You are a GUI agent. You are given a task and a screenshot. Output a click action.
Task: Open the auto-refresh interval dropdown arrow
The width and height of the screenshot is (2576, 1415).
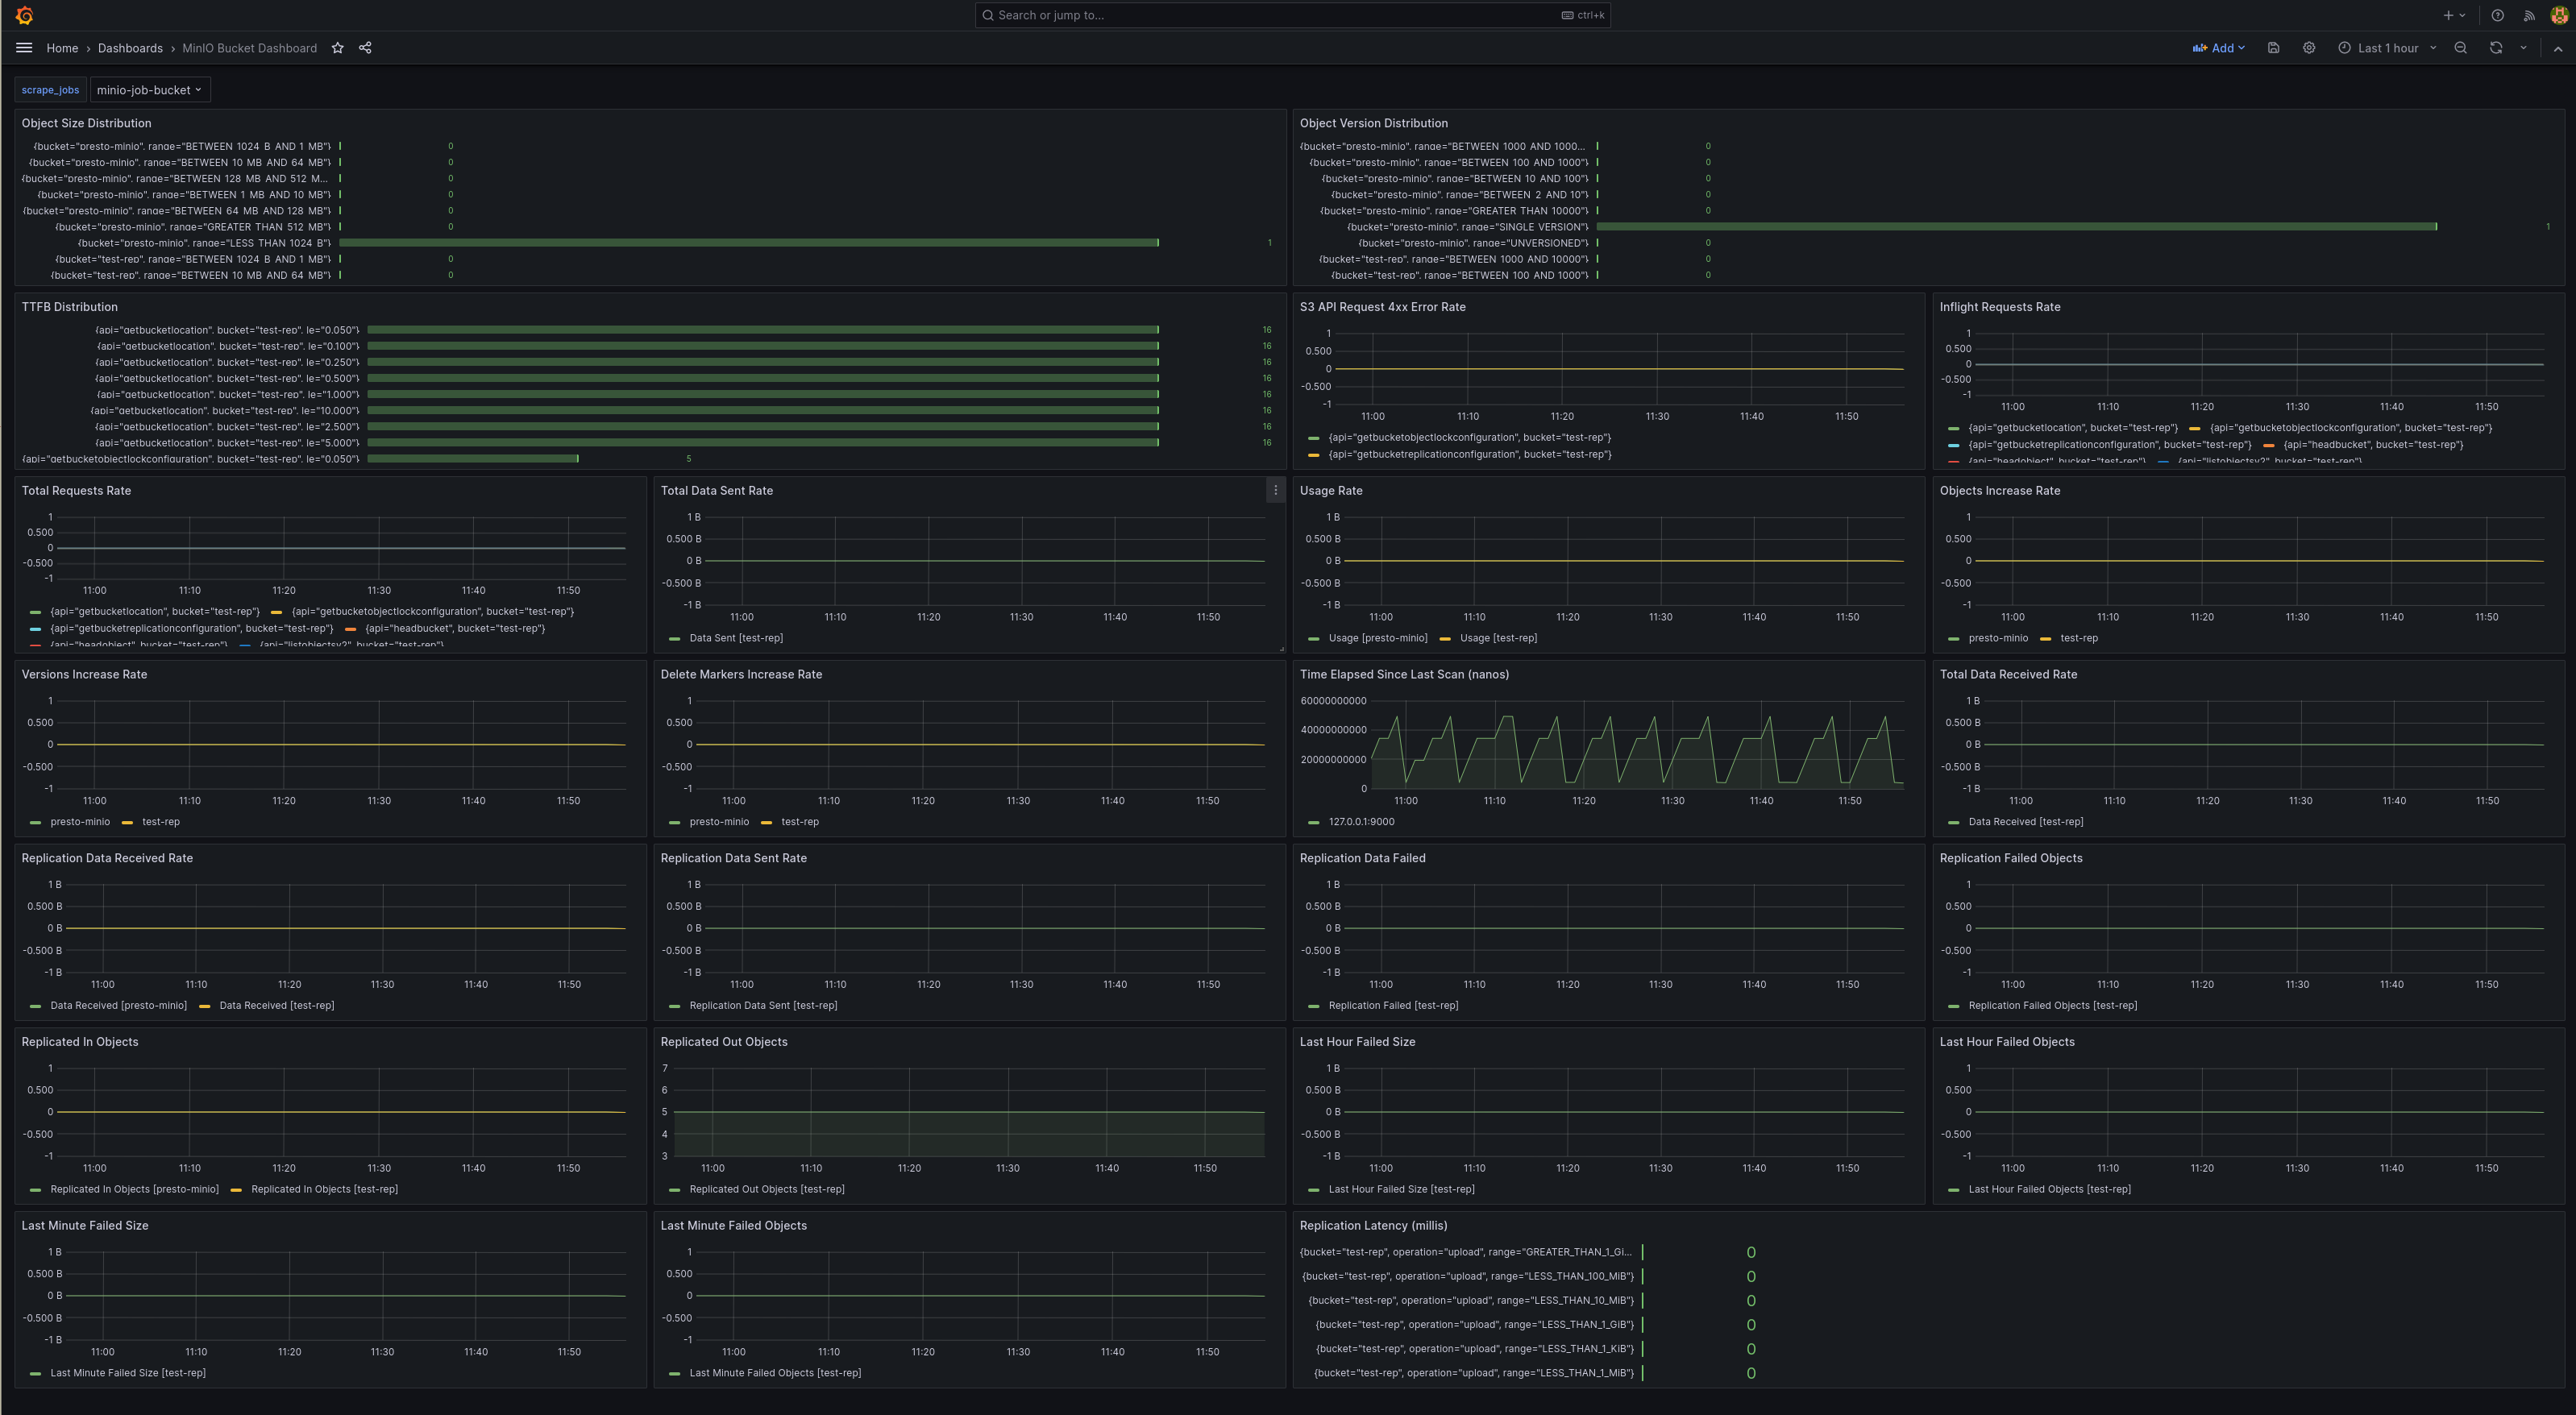pyautogui.click(x=2523, y=48)
